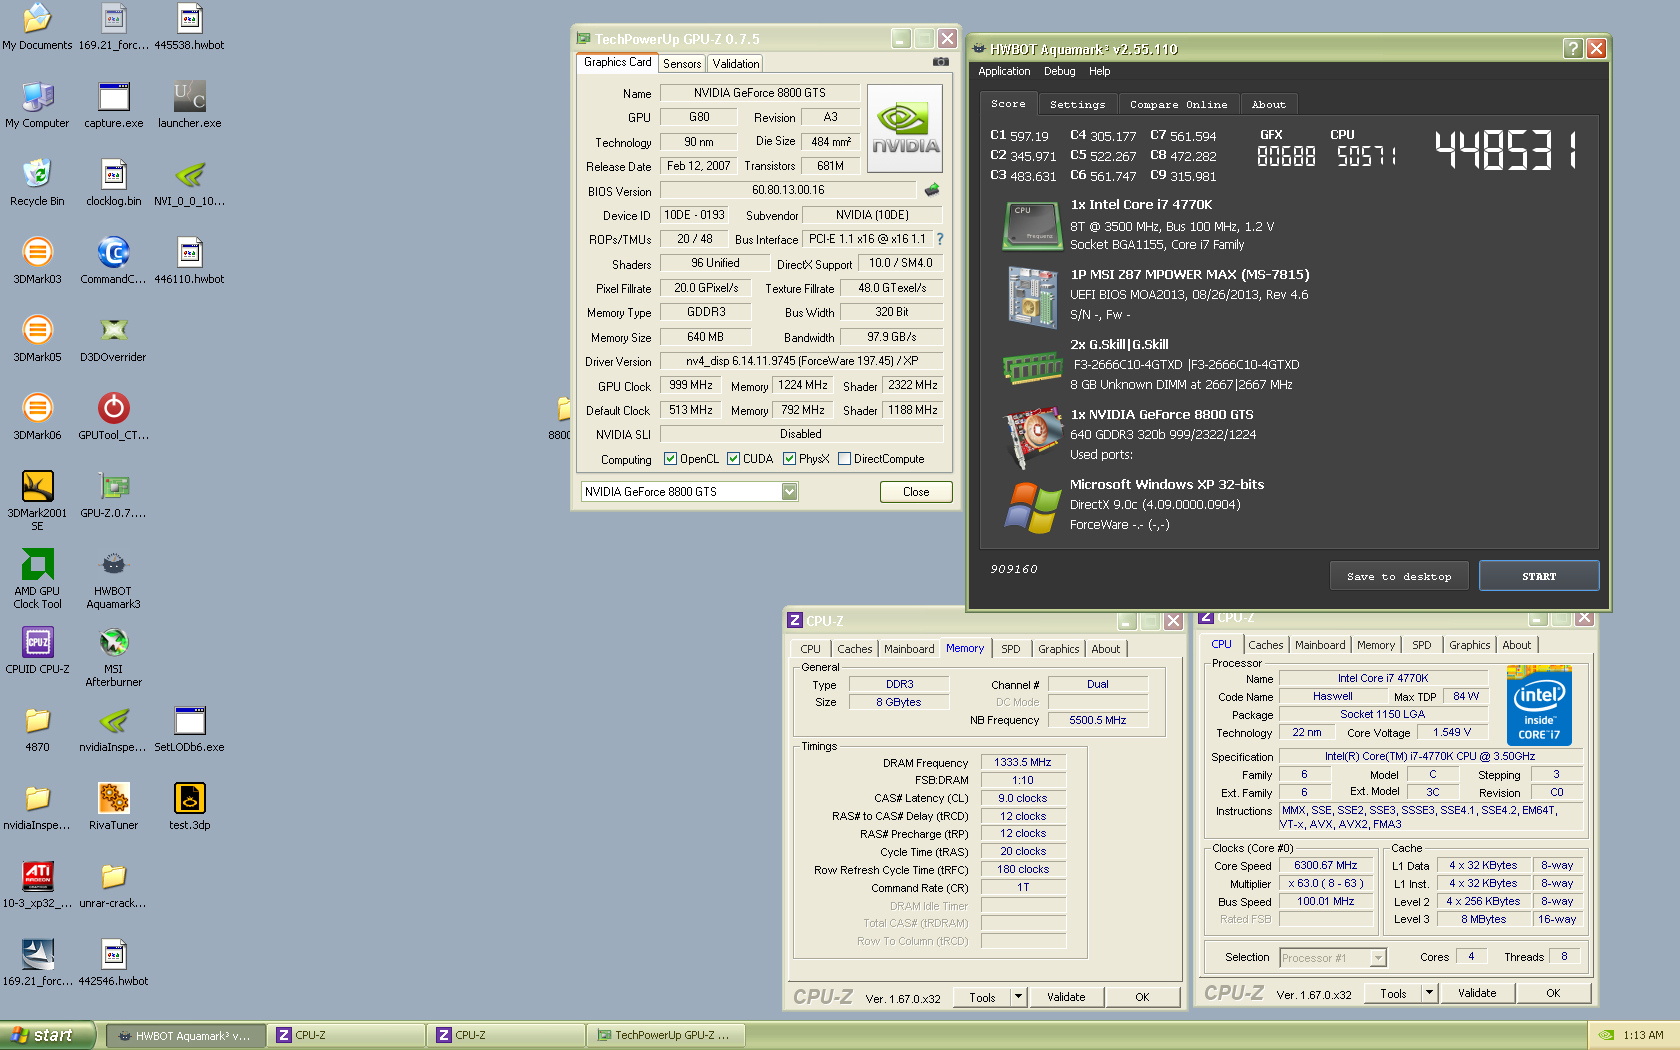Viewport: 1680px width, 1050px height.
Task: Switch to Settings tab in Aquamark
Action: 1077,104
